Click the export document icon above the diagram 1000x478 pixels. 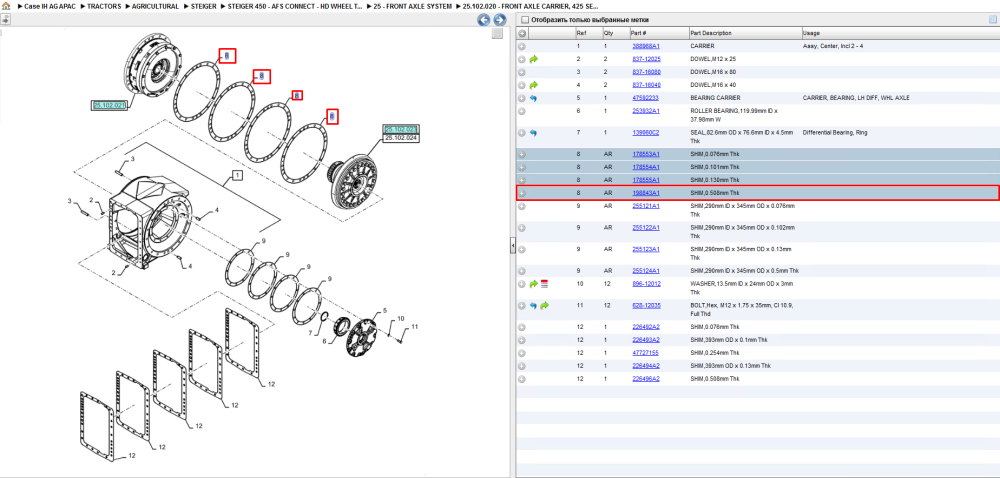point(5,20)
